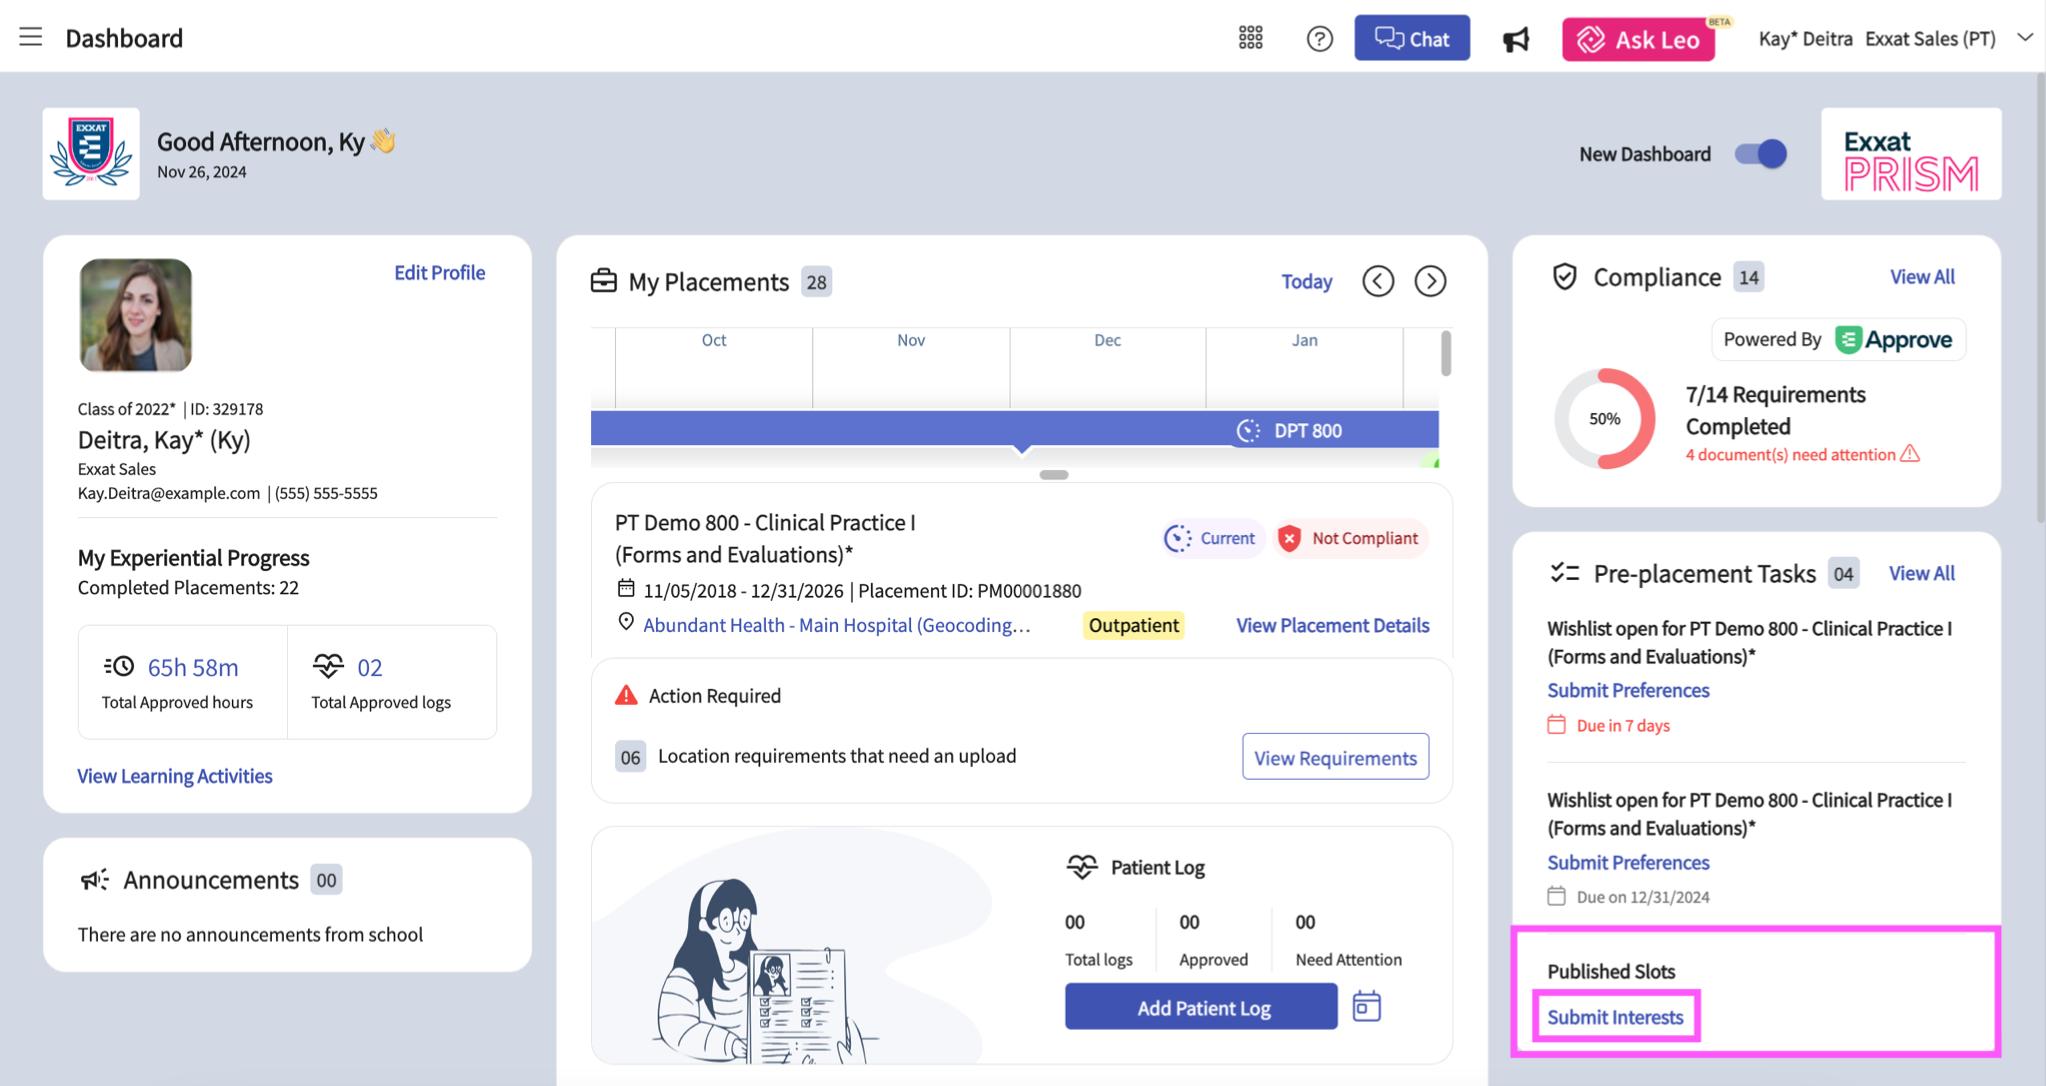Open the apps grid launcher icon
The width and height of the screenshot is (2046, 1086).
coord(1250,38)
